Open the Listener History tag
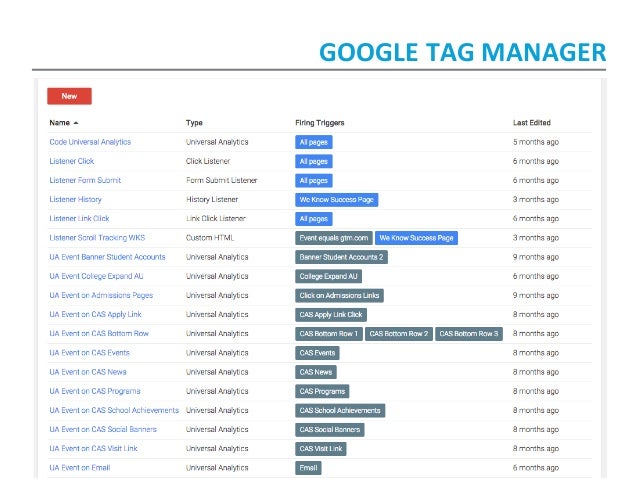Viewport: 638px width, 479px height. tap(75, 199)
